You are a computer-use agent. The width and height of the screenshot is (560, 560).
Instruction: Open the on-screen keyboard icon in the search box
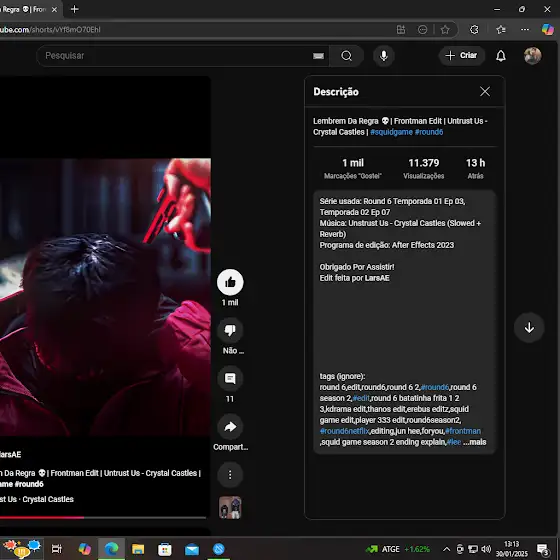click(318, 56)
